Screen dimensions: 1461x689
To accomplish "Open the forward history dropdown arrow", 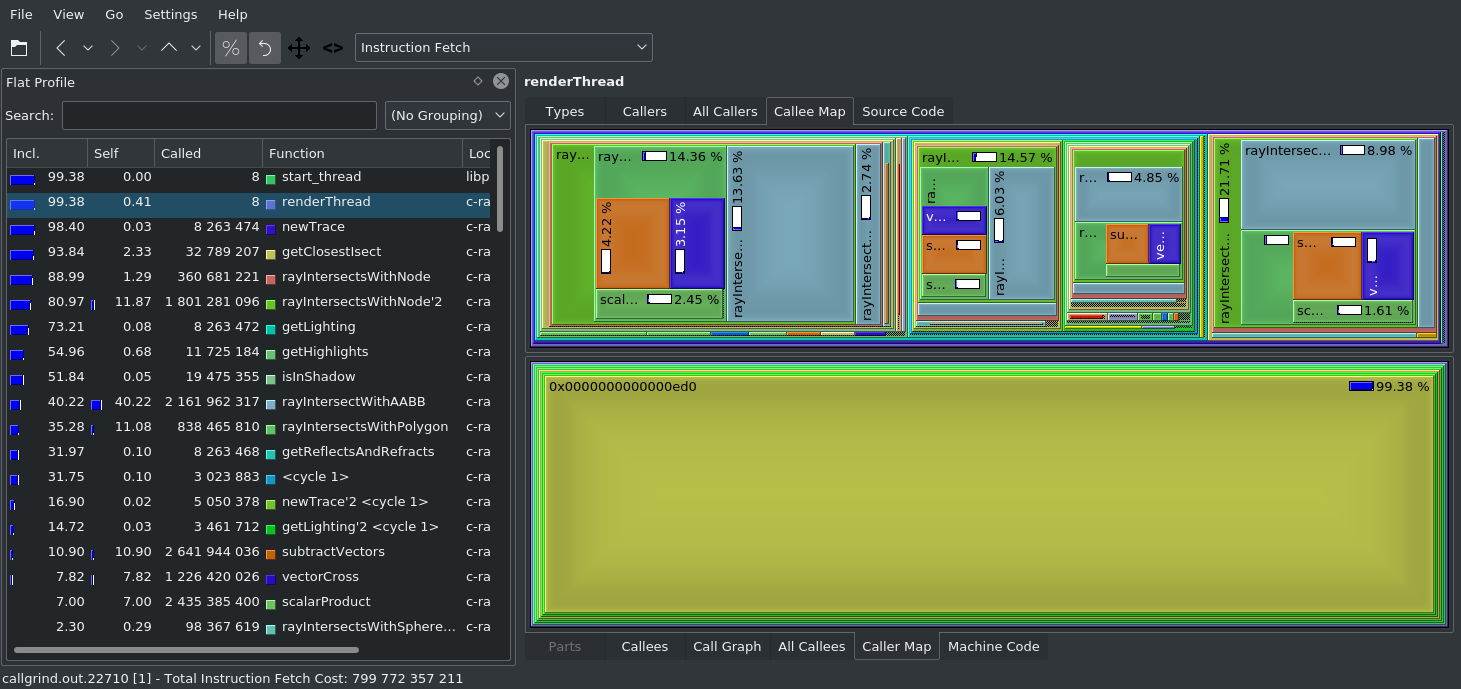I will point(142,48).
